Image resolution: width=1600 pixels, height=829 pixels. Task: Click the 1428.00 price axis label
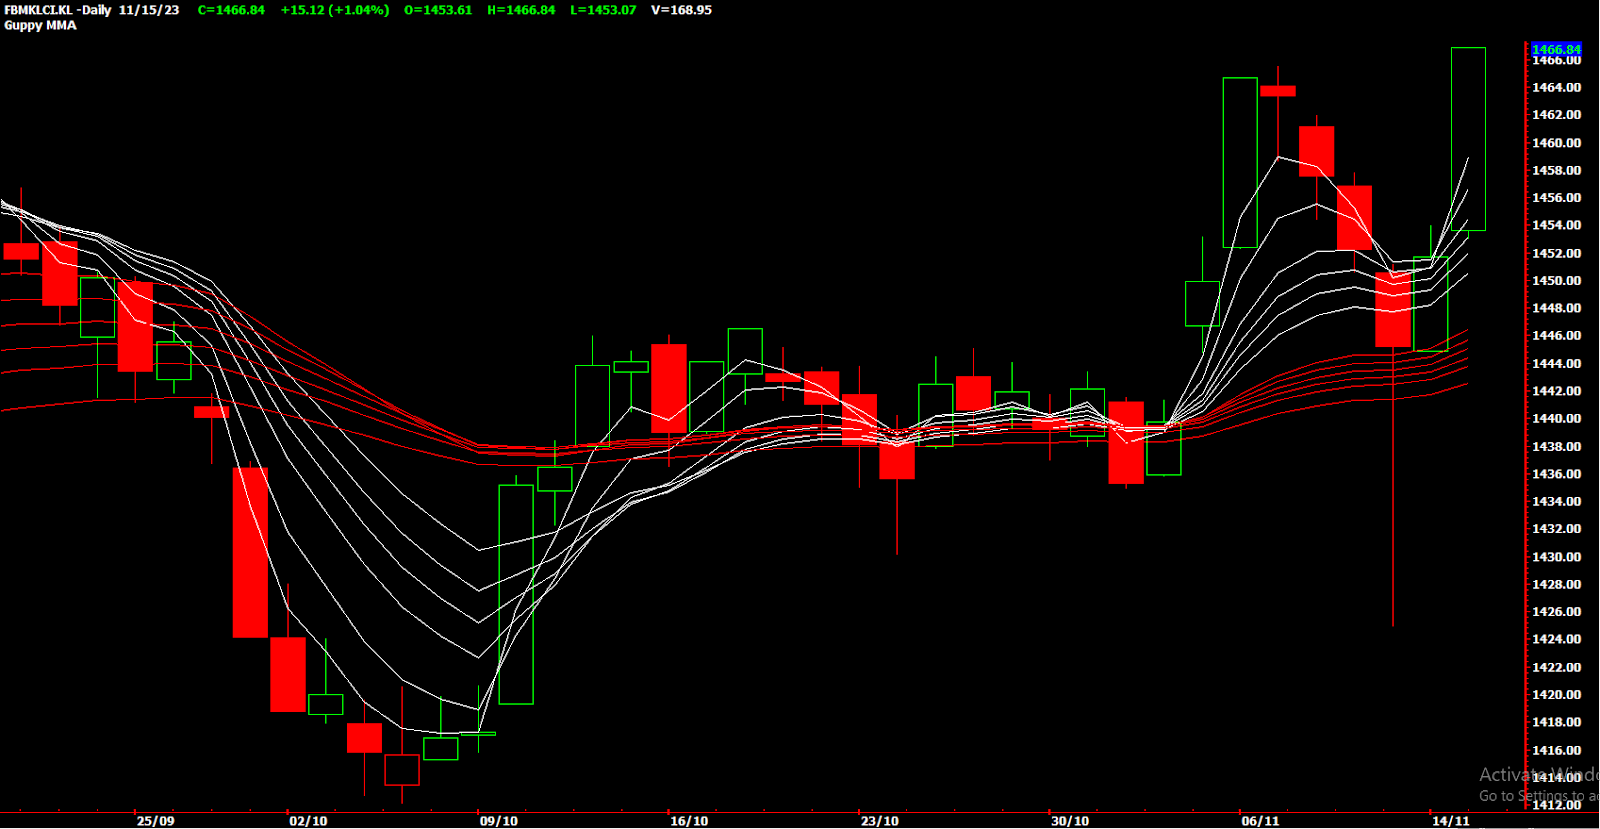(1557, 585)
